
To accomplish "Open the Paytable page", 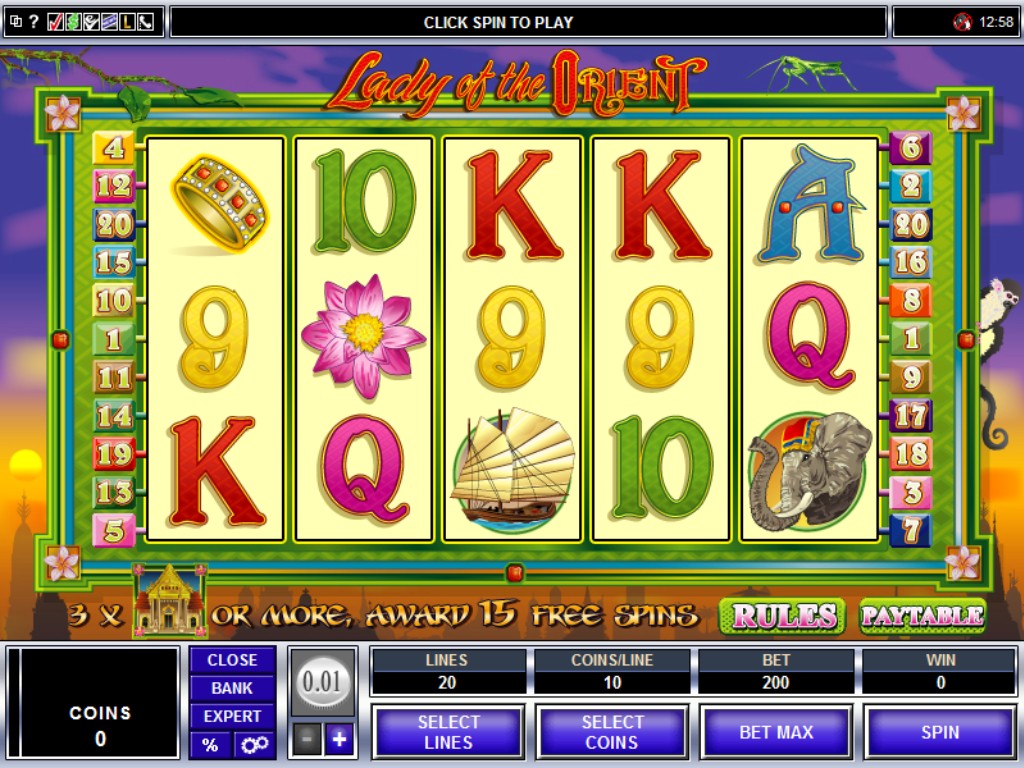I will [922, 616].
